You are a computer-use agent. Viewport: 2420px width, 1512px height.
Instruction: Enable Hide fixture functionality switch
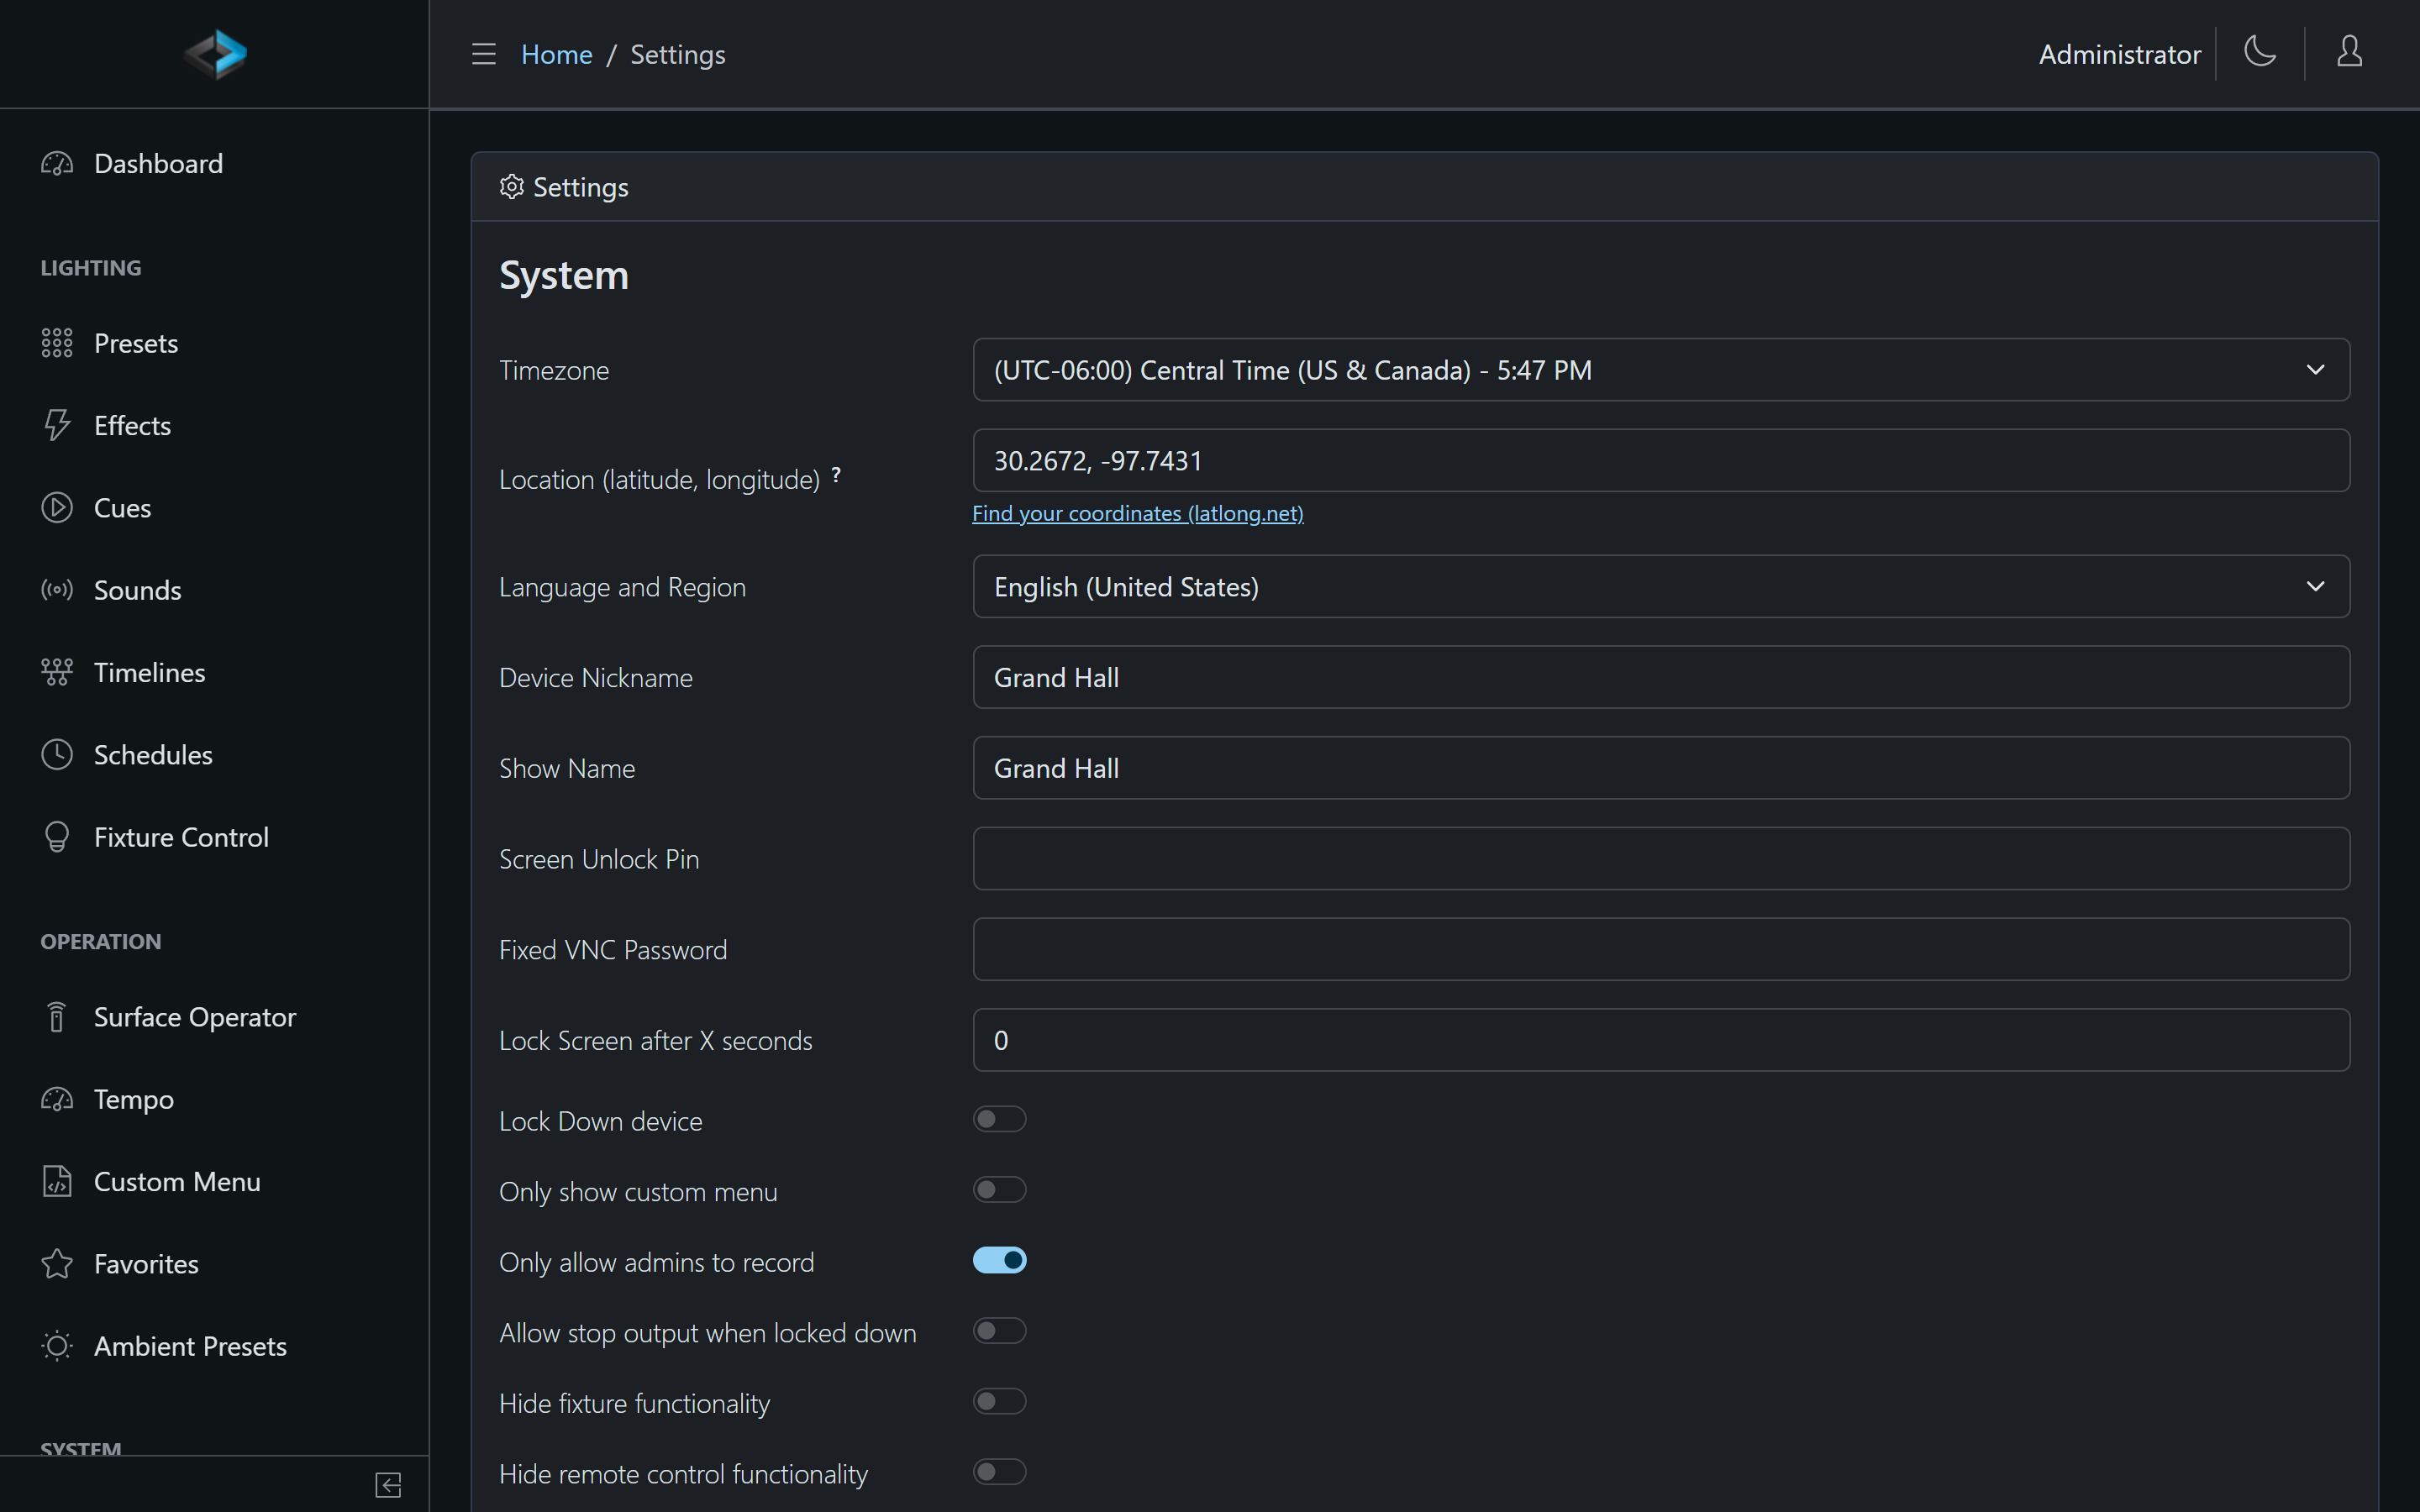tap(999, 1401)
